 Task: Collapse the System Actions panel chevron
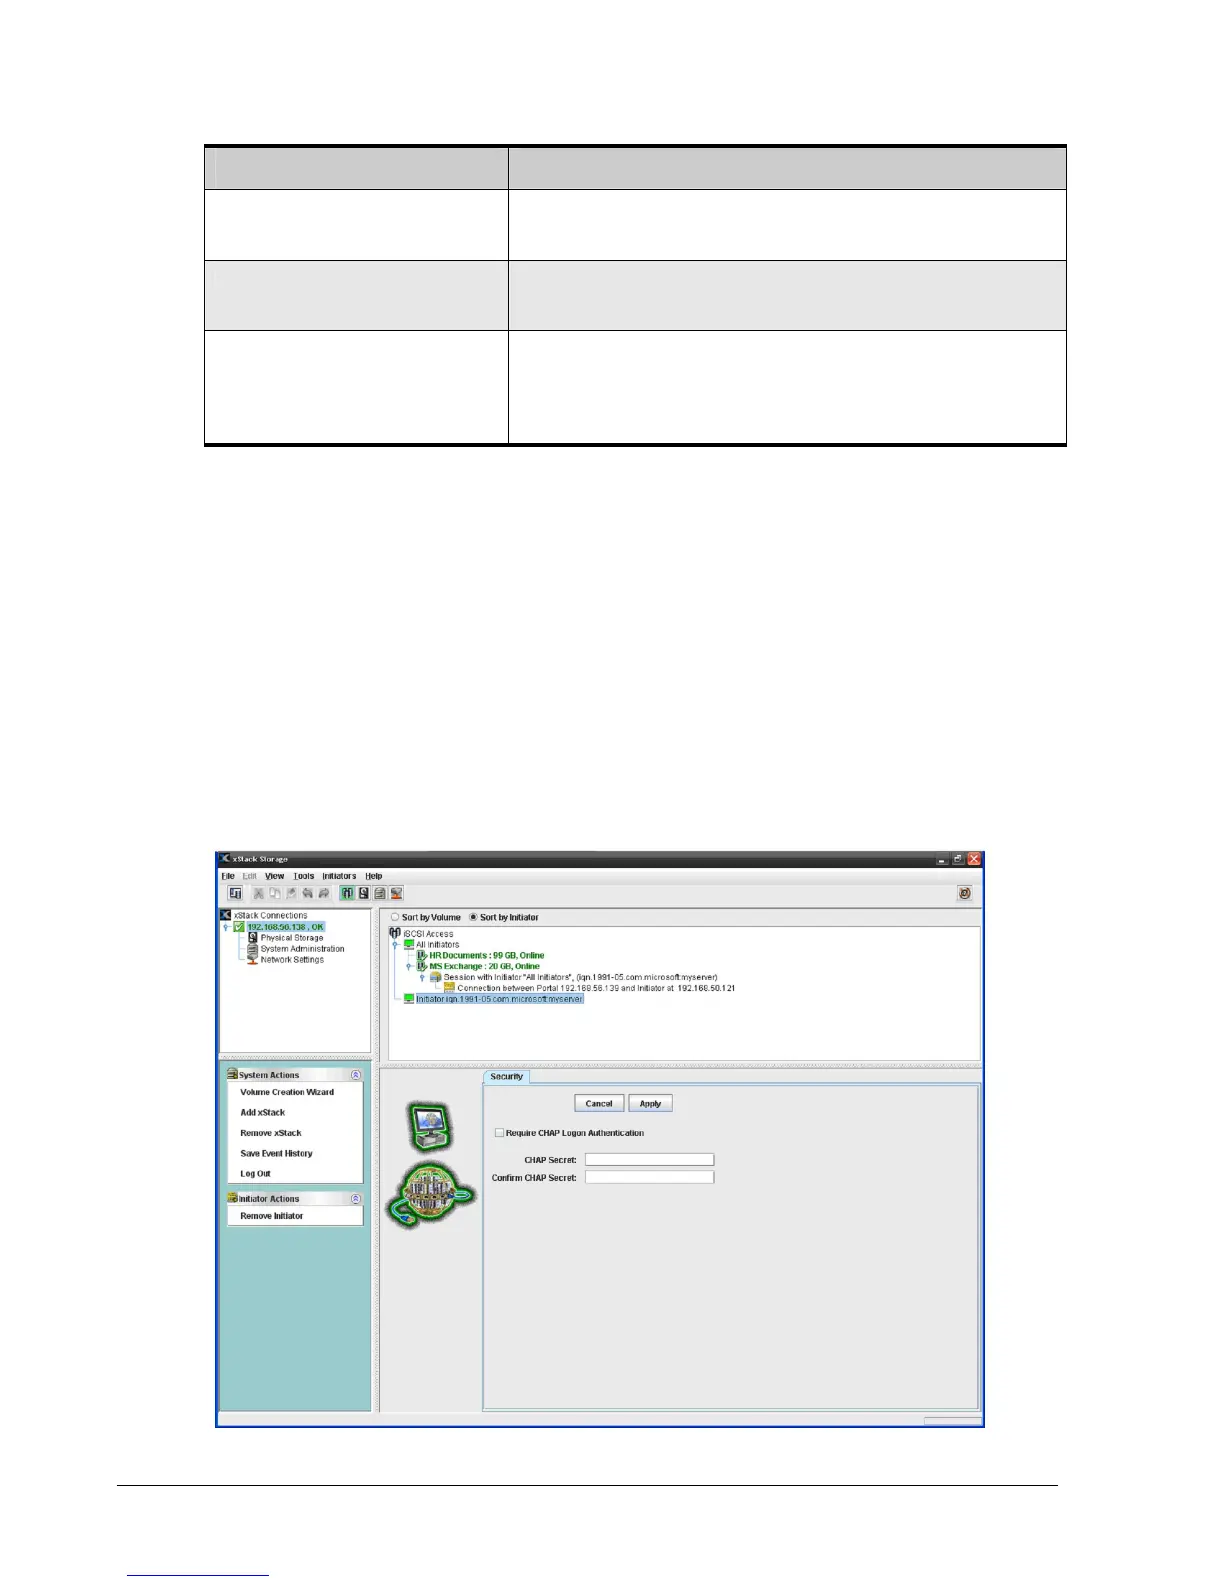356,1075
